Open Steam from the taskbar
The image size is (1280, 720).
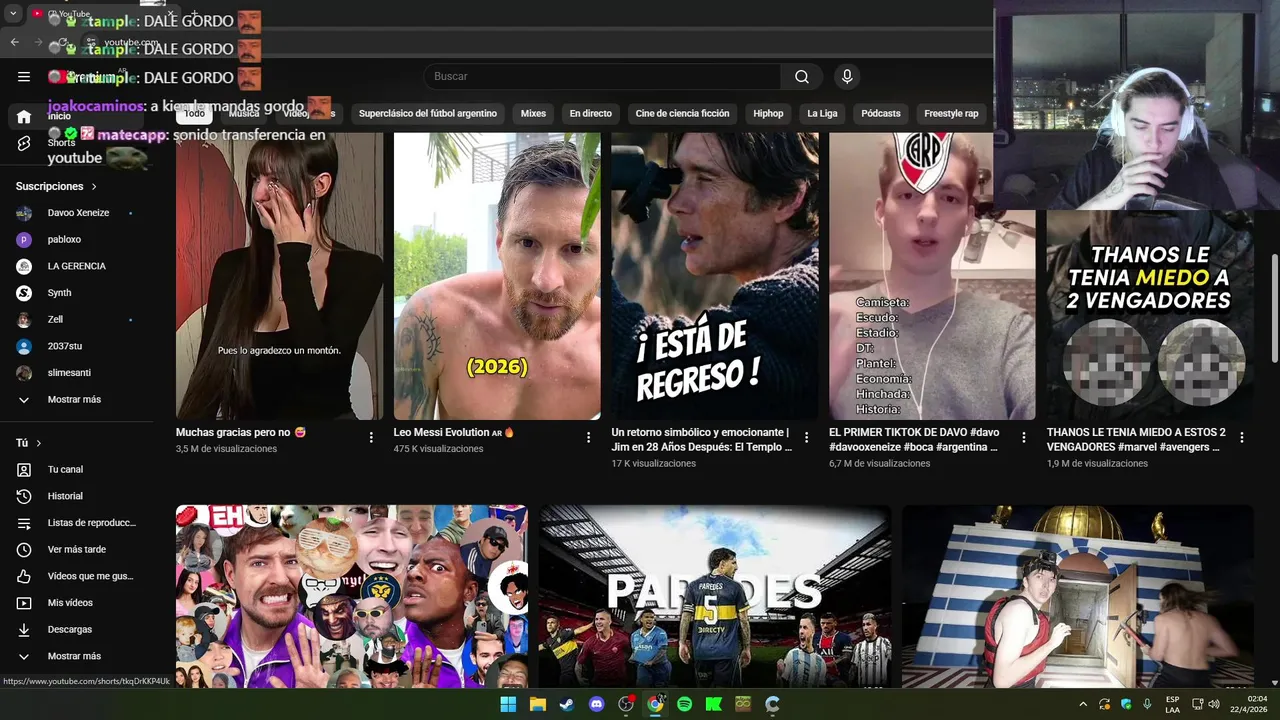pos(567,704)
